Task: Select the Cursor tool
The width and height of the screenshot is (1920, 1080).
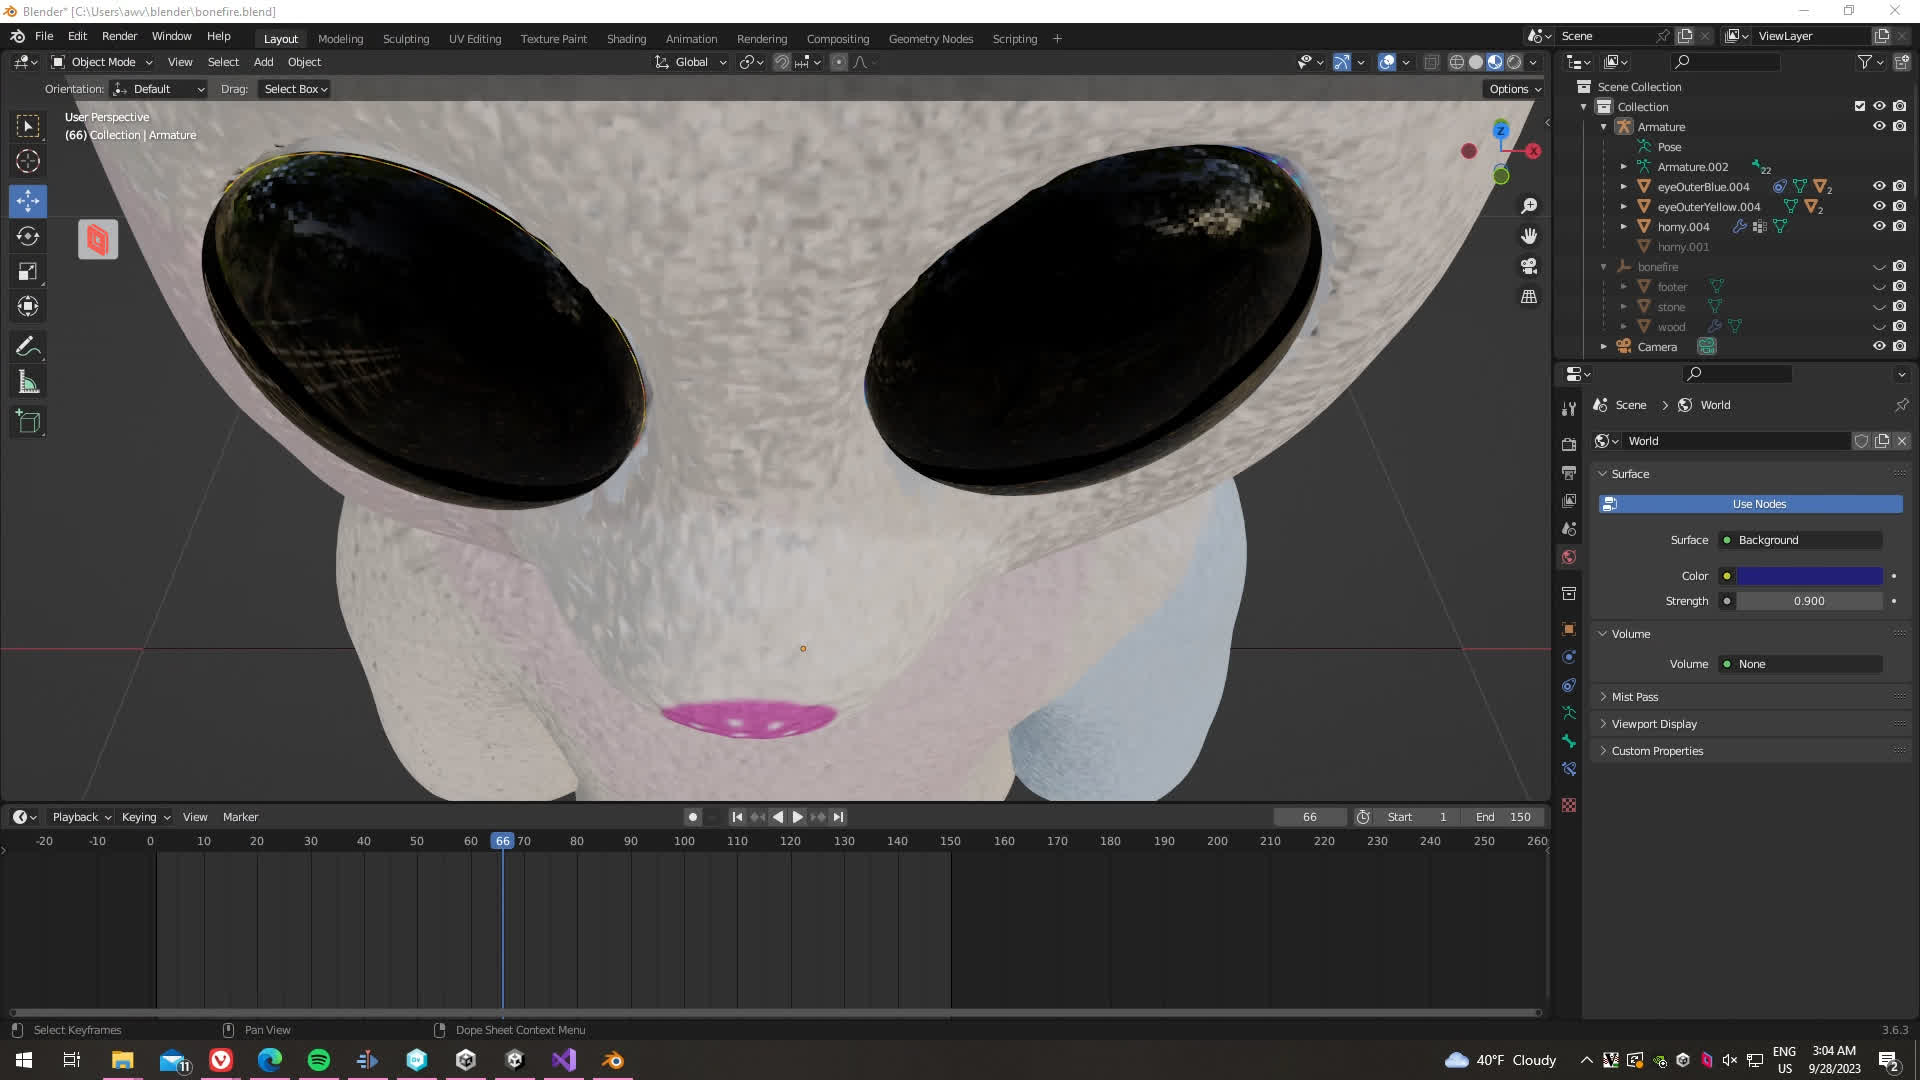Action: pyautogui.click(x=28, y=161)
